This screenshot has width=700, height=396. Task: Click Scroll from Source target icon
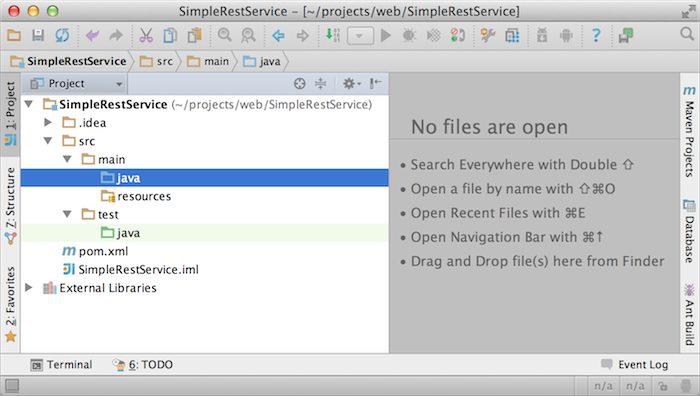pos(300,83)
